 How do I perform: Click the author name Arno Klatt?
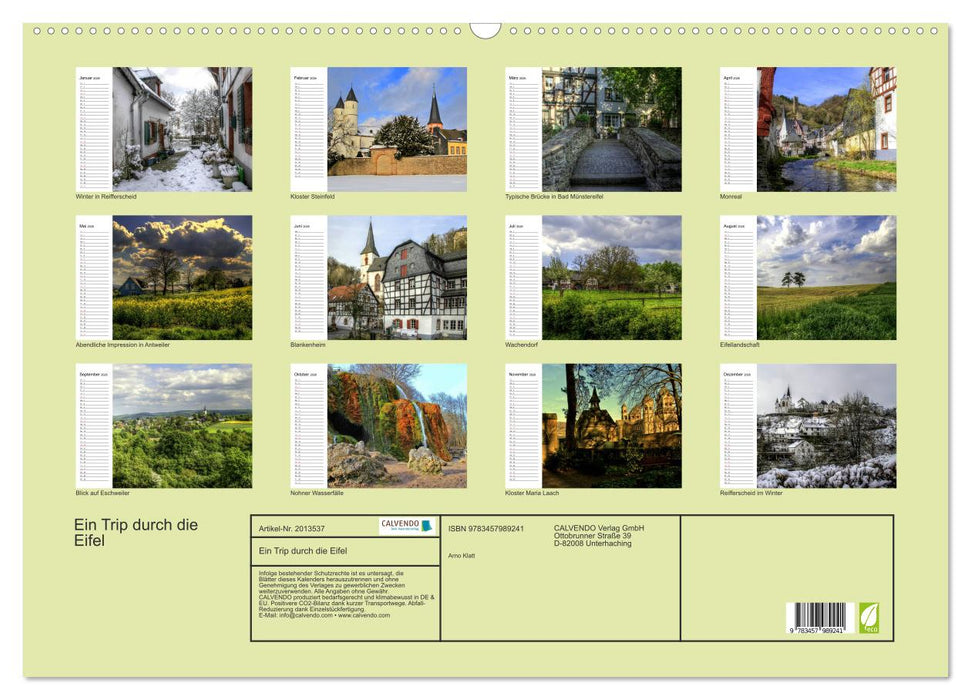point(462,555)
